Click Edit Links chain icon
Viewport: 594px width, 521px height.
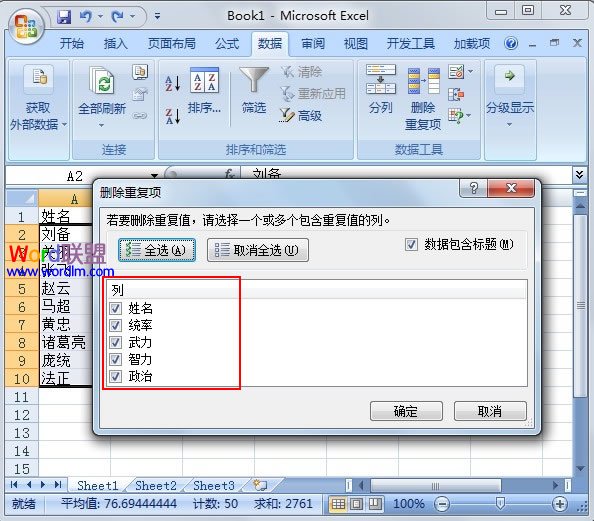[140, 116]
